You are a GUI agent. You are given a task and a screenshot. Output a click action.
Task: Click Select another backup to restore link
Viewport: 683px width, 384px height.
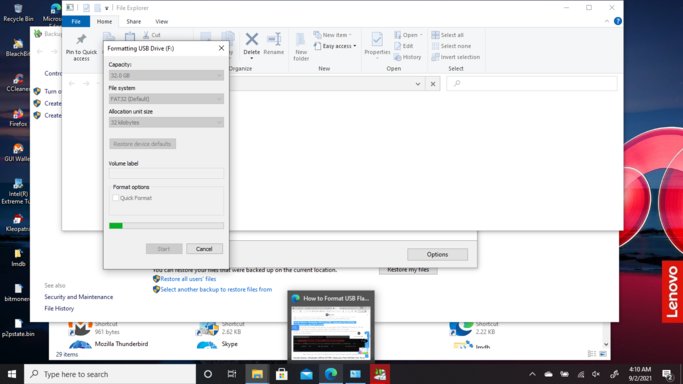tap(216, 289)
